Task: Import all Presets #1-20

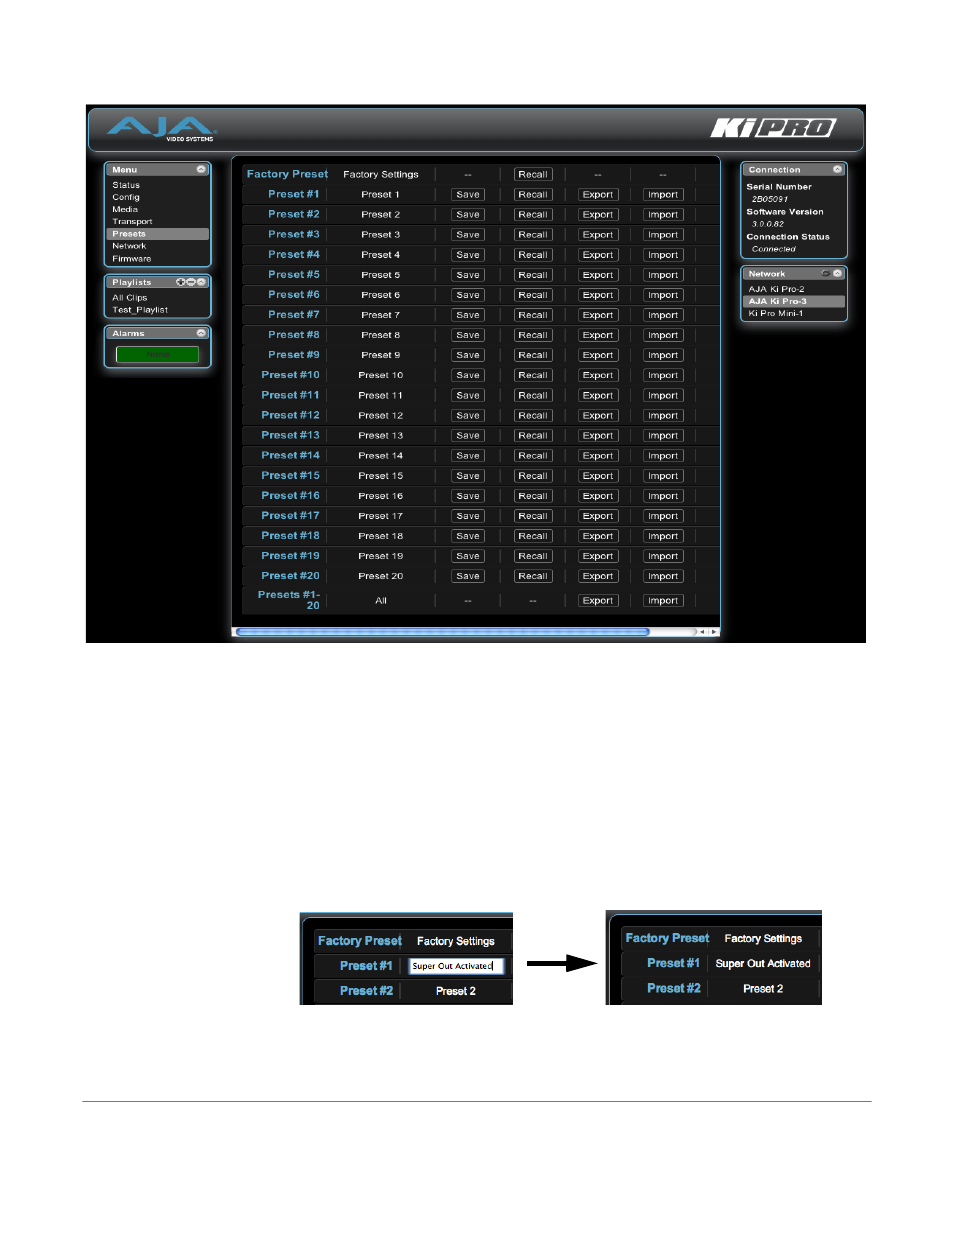Action: tap(663, 600)
